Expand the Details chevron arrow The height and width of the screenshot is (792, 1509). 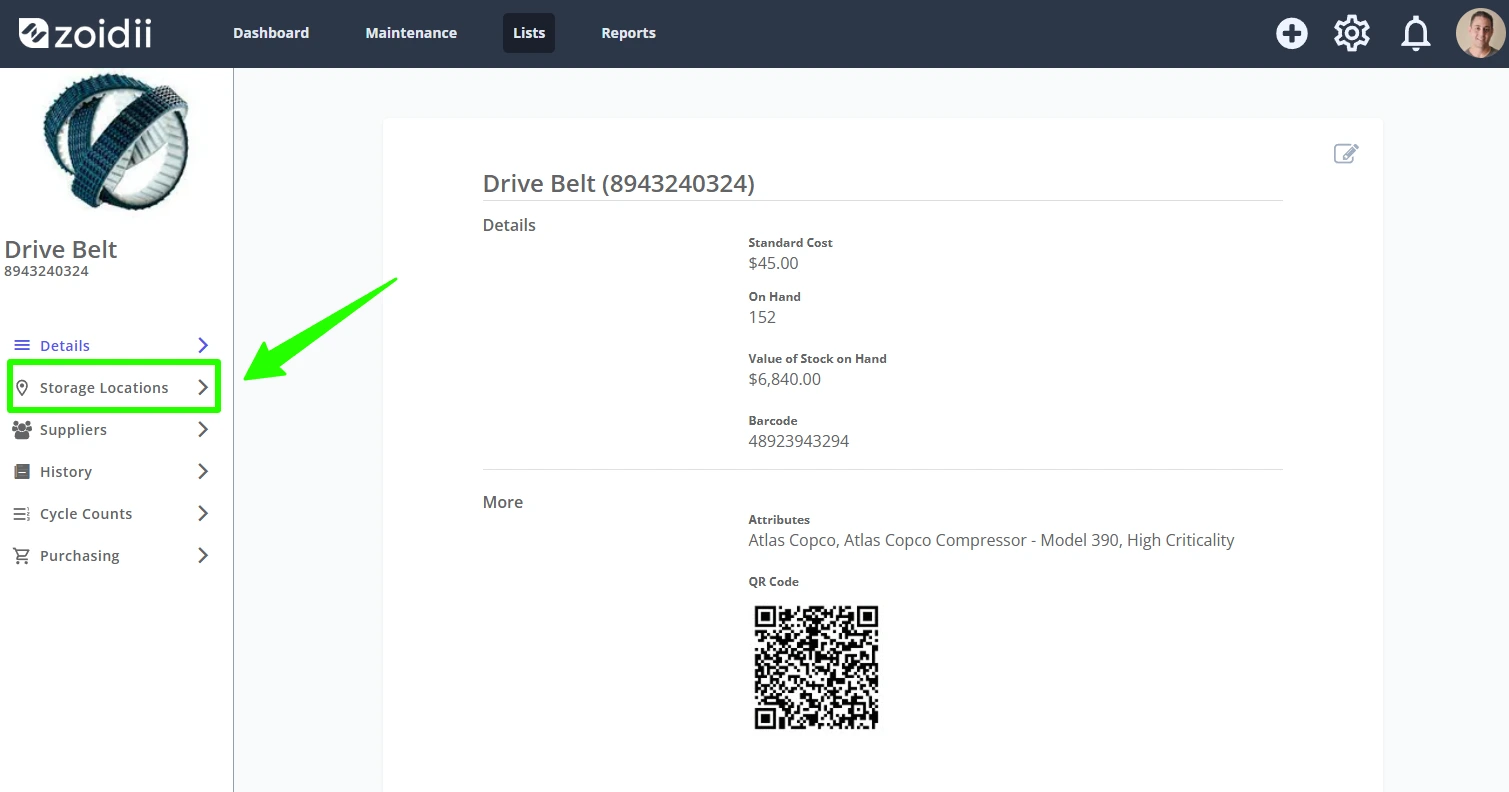click(x=203, y=346)
